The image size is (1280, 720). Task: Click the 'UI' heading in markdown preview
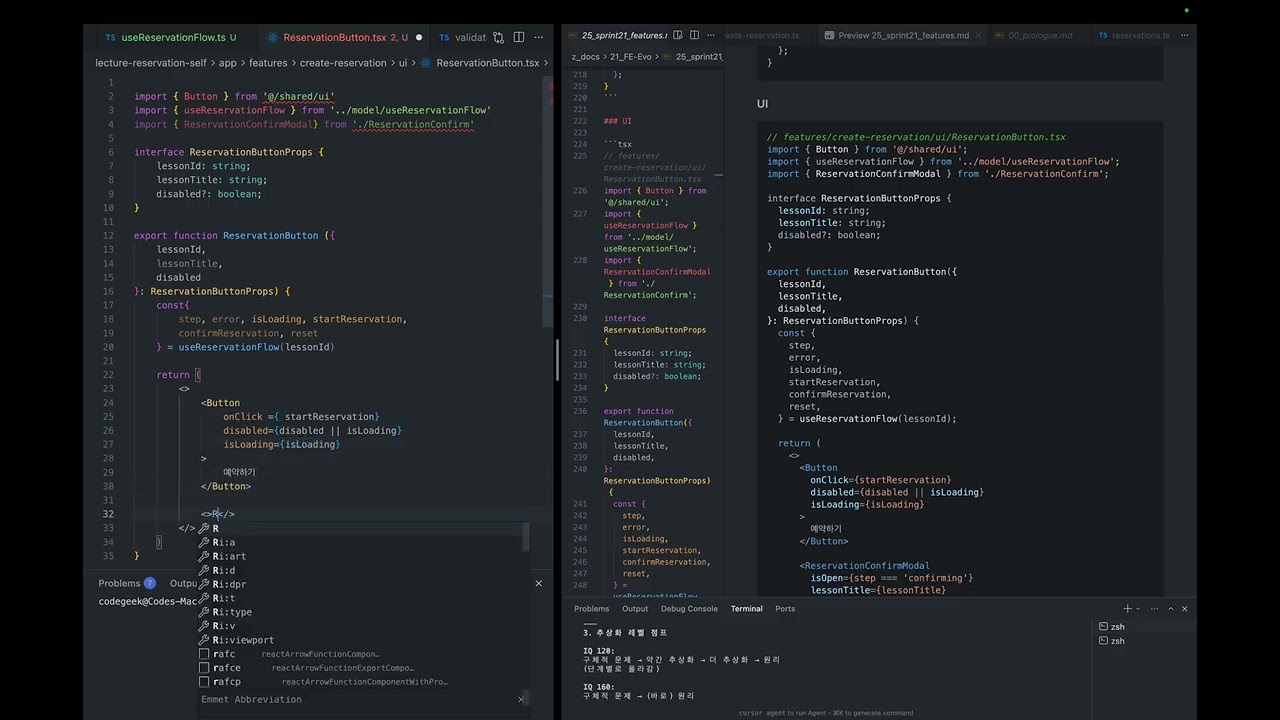click(762, 104)
